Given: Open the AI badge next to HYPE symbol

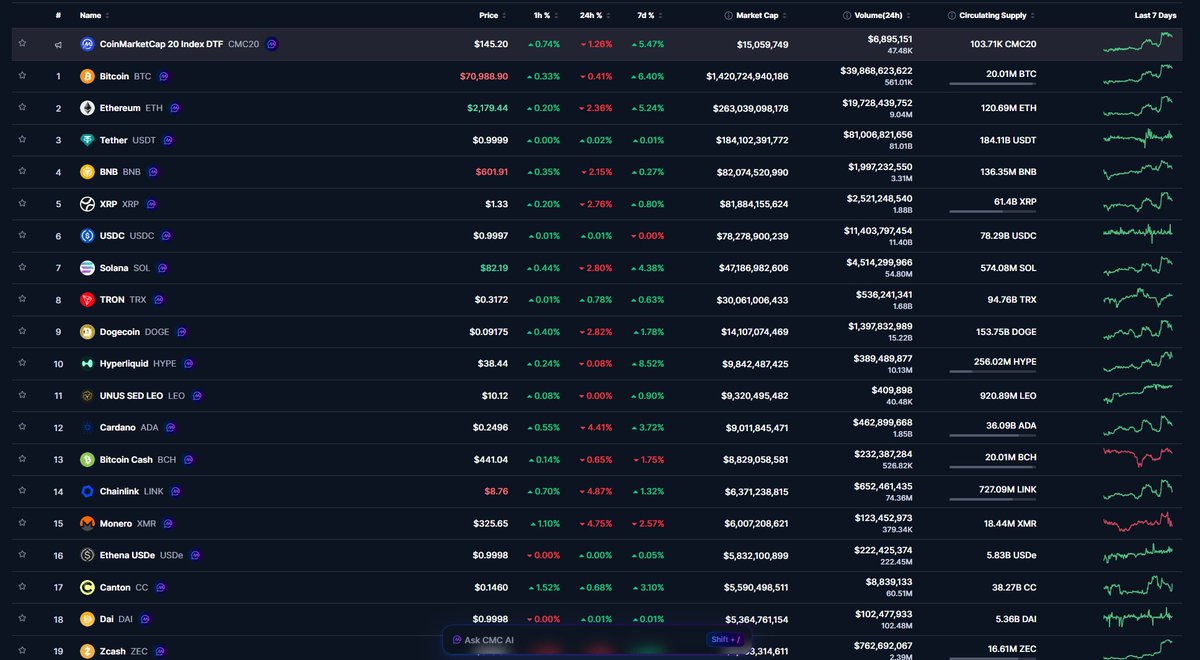Looking at the screenshot, I should point(188,364).
